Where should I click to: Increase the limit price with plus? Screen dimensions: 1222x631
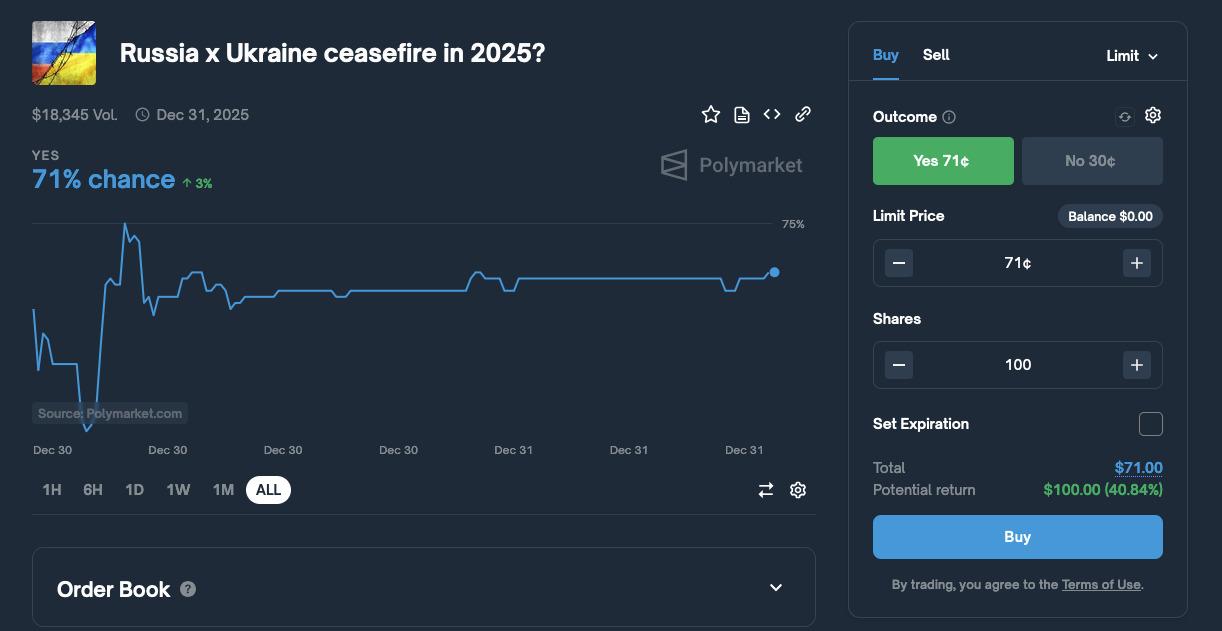coord(1137,263)
